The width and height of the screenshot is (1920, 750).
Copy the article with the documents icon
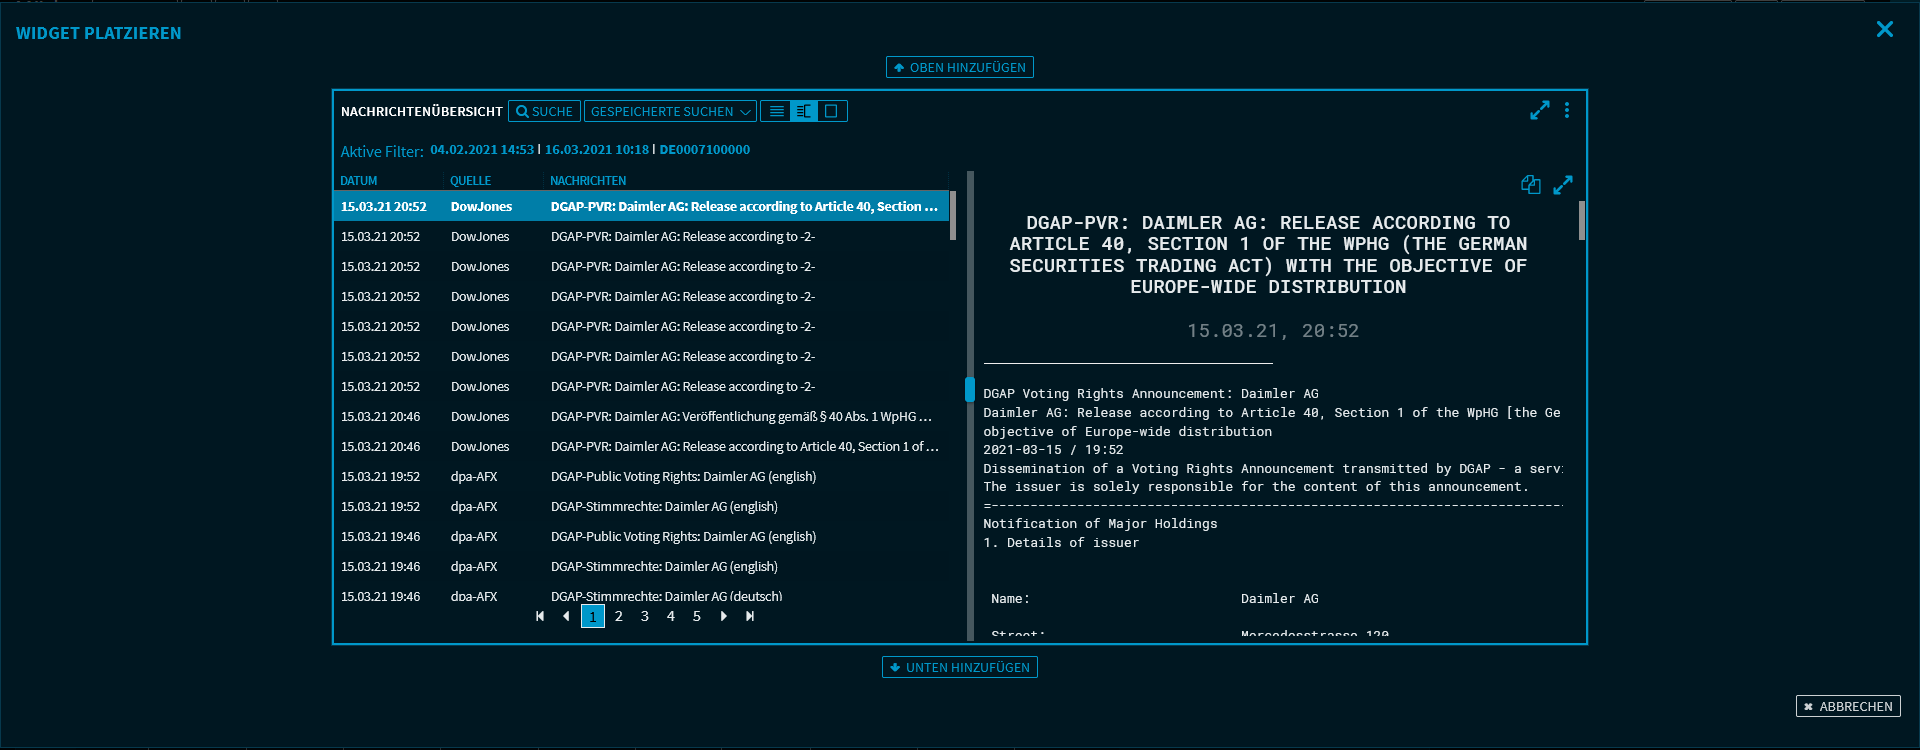click(x=1530, y=185)
